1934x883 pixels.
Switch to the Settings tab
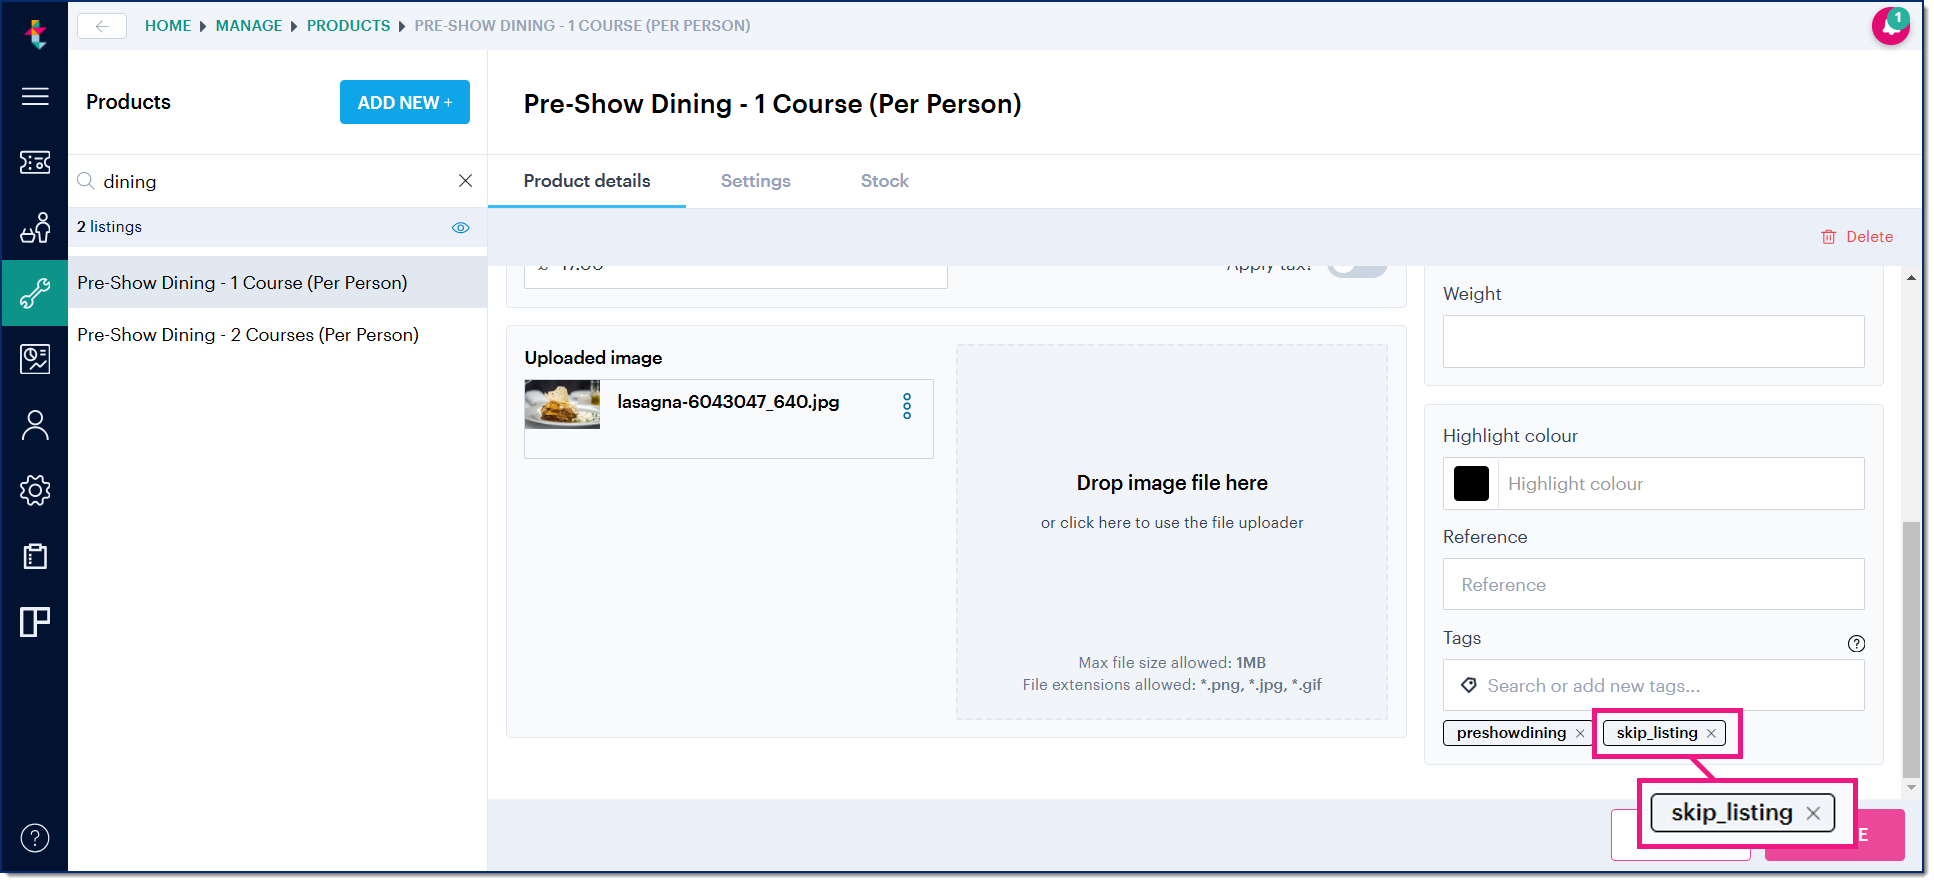pos(756,181)
